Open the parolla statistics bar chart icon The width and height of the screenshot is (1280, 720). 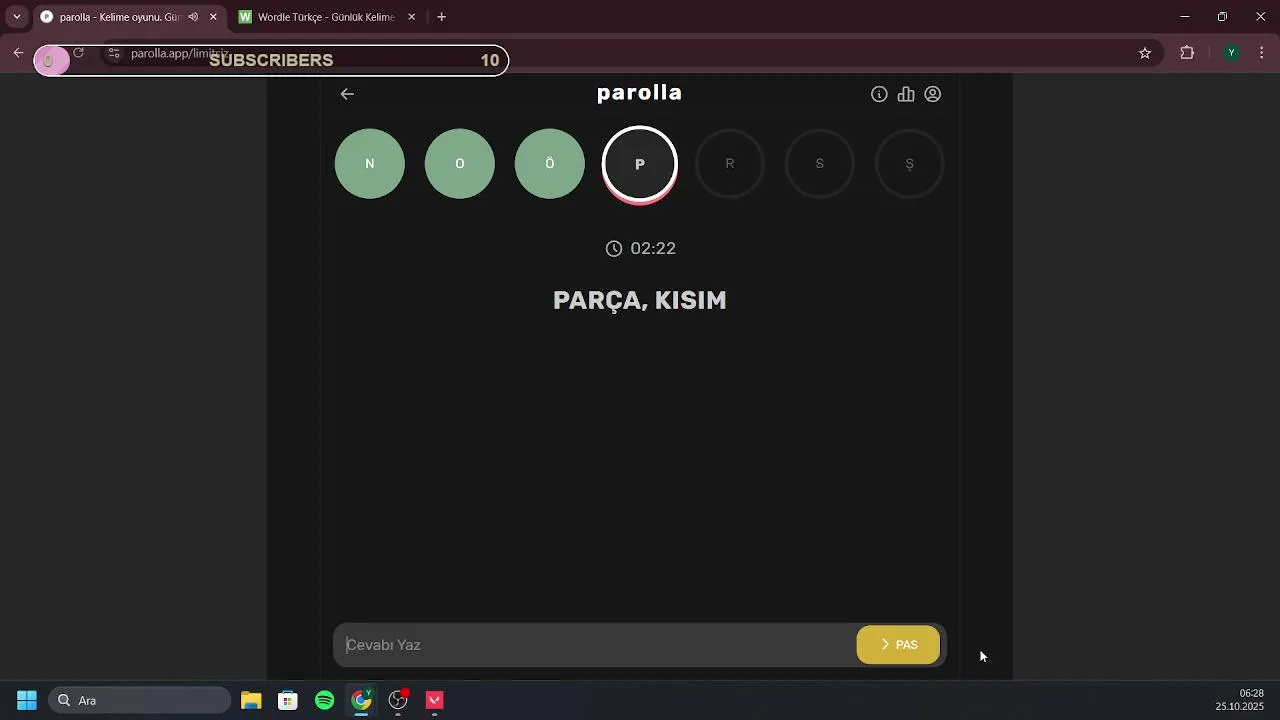(x=906, y=94)
